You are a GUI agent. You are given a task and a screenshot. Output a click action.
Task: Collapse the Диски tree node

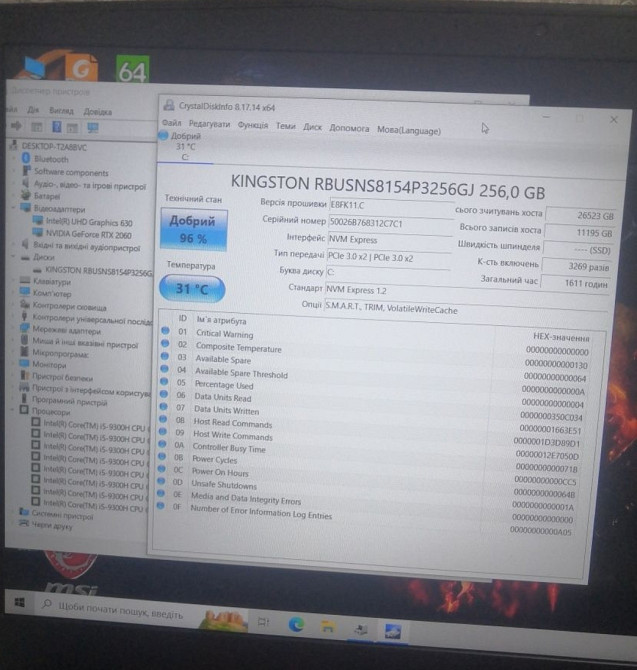pyautogui.click(x=12, y=257)
